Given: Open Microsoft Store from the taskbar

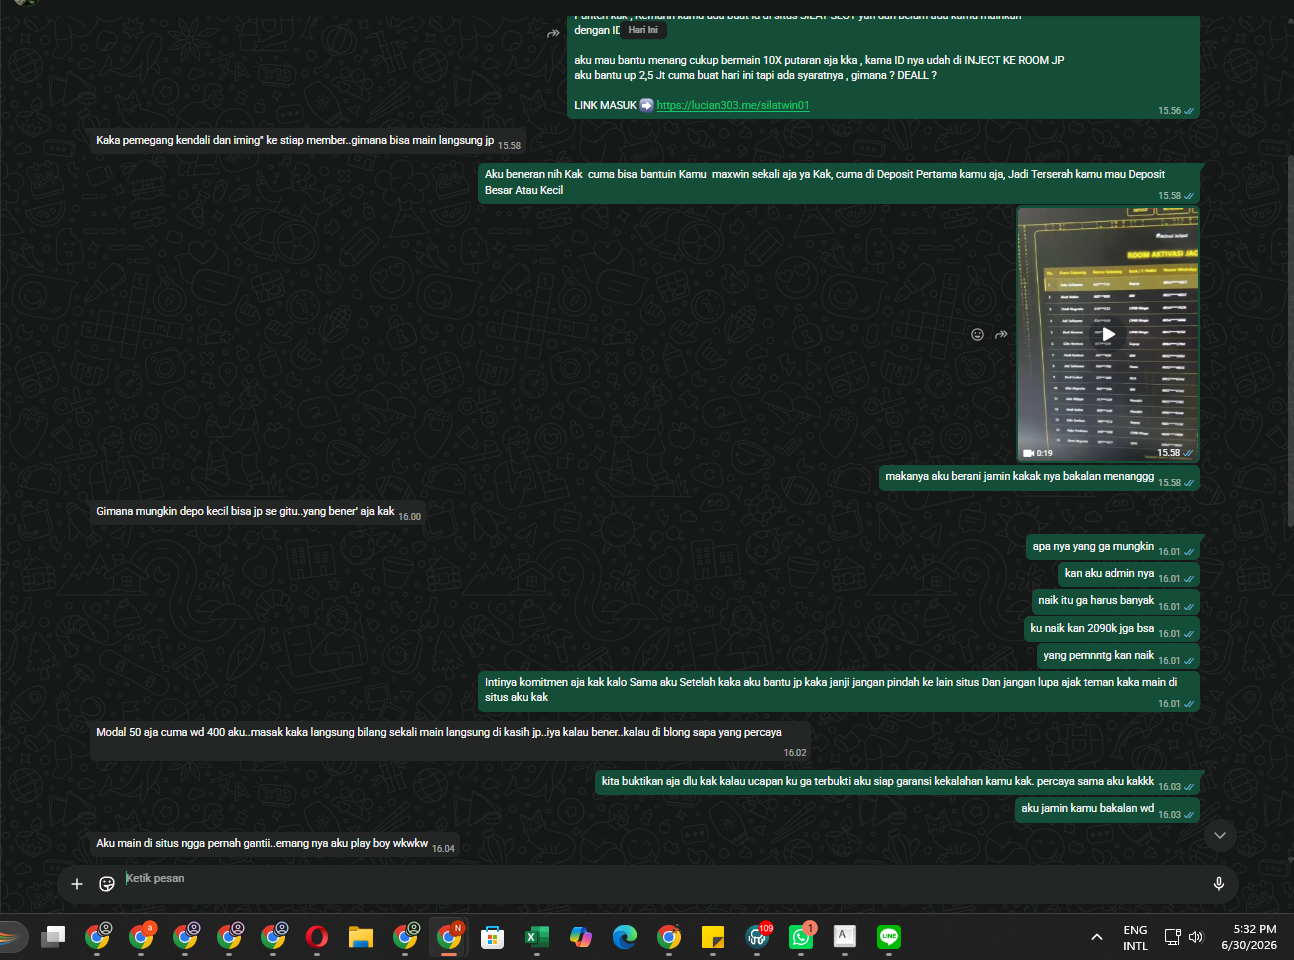Looking at the screenshot, I should point(492,937).
